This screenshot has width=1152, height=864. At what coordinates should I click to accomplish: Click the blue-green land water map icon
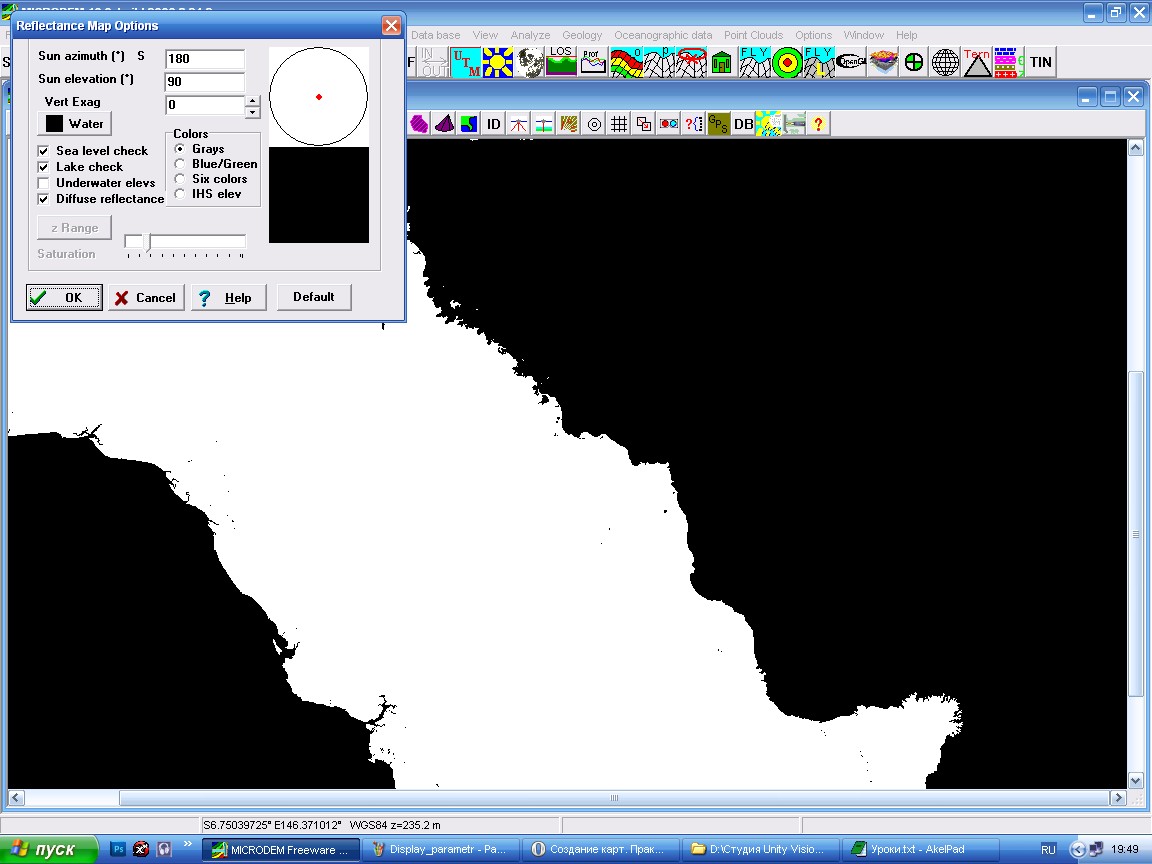(x=469, y=124)
